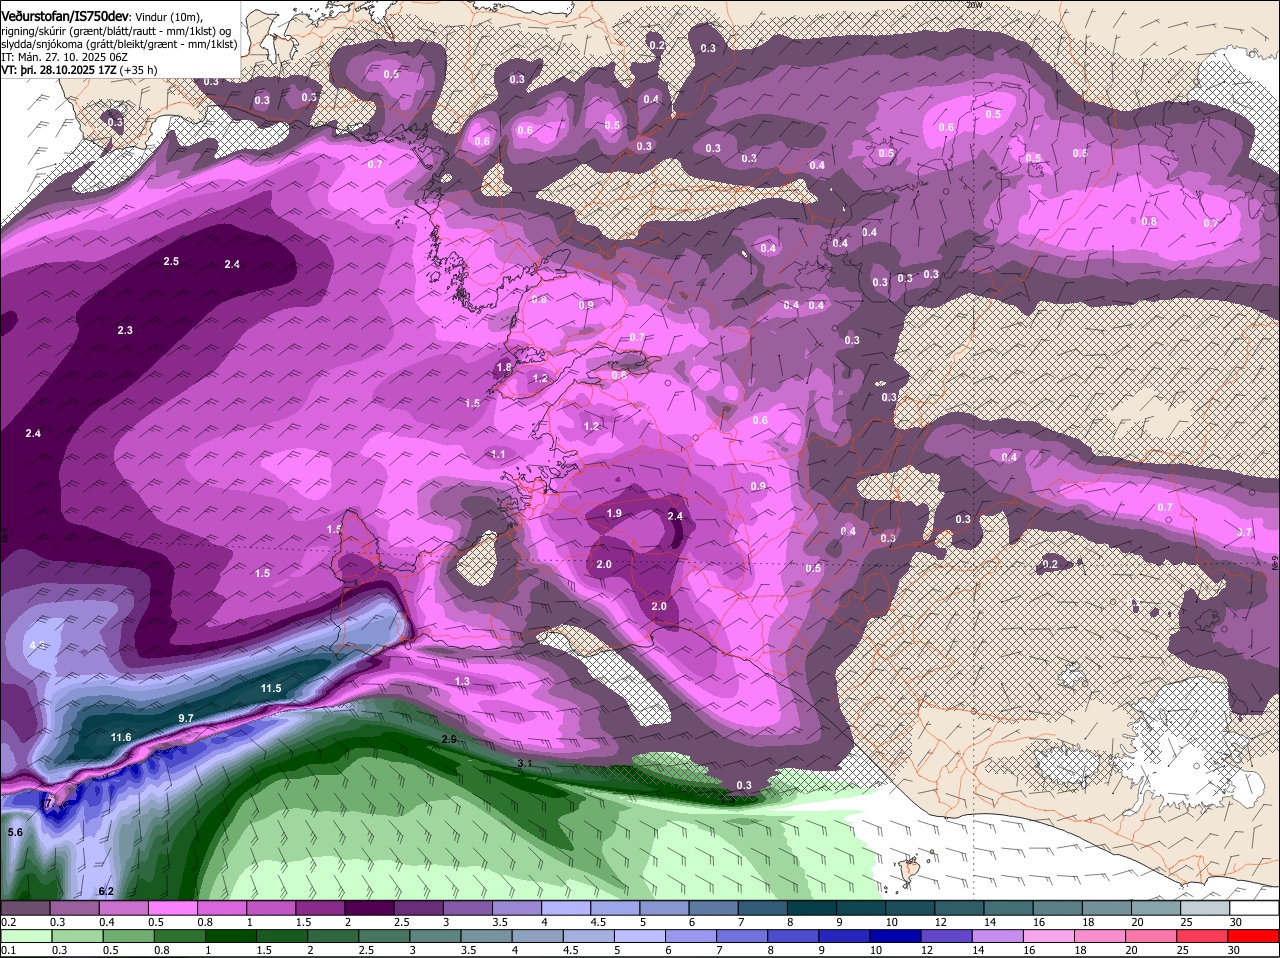The height and width of the screenshot is (958, 1280).
Task: Click the 11.5 value in the teal band
Action: click(x=271, y=689)
